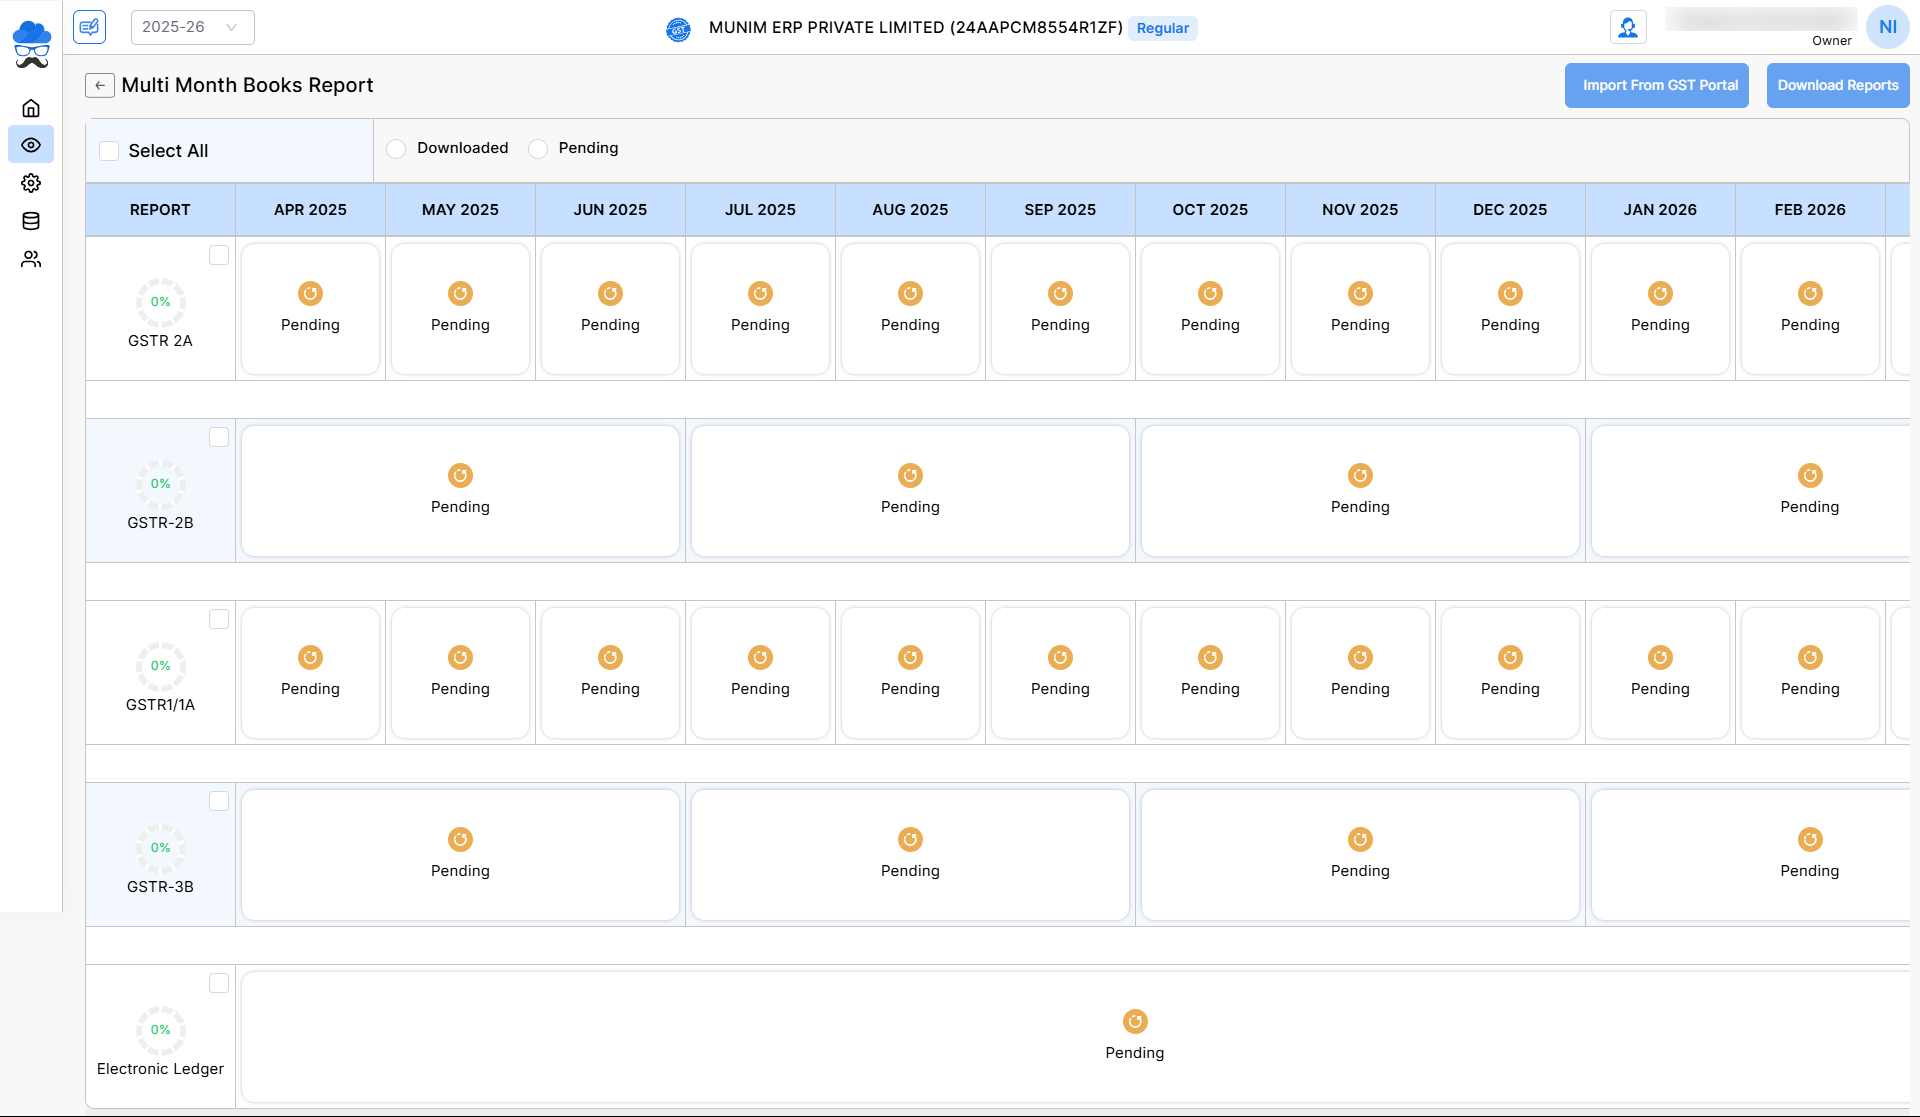Click the eye icon in sidebar
The height and width of the screenshot is (1117, 1920).
pos(31,145)
